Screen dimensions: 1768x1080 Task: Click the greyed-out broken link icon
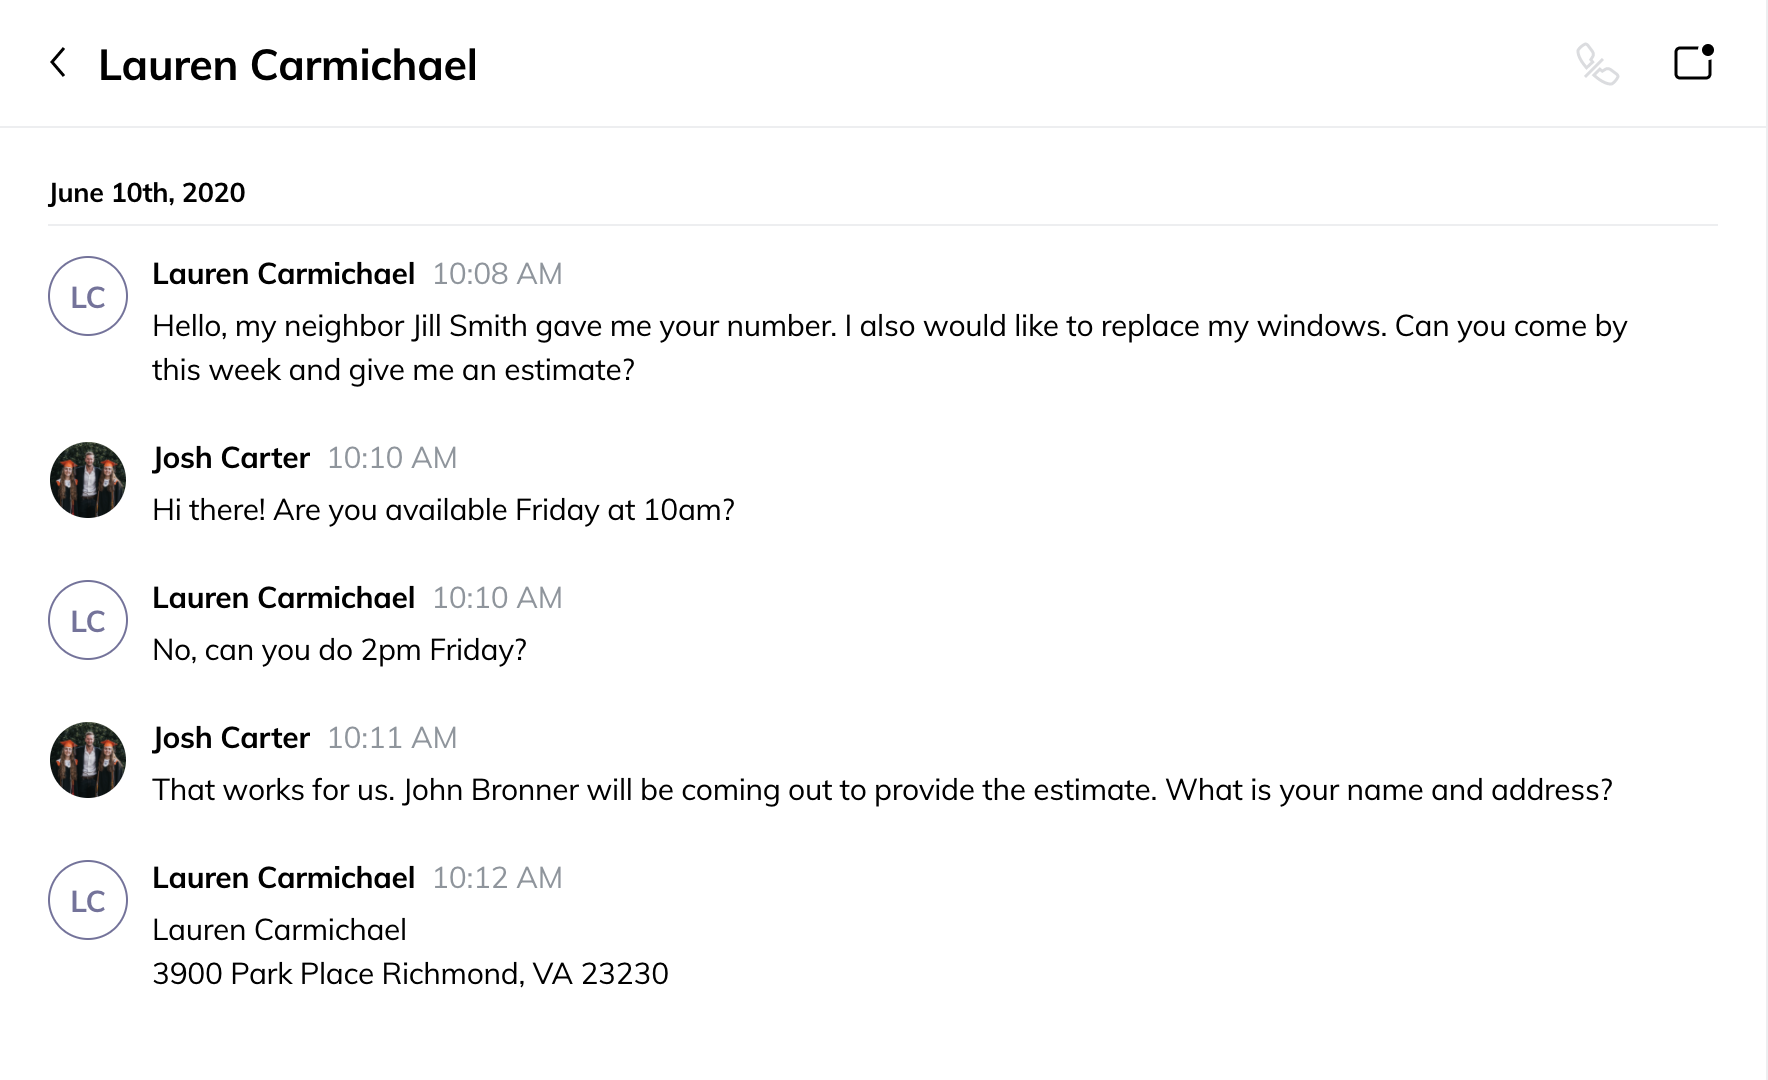point(1597,64)
